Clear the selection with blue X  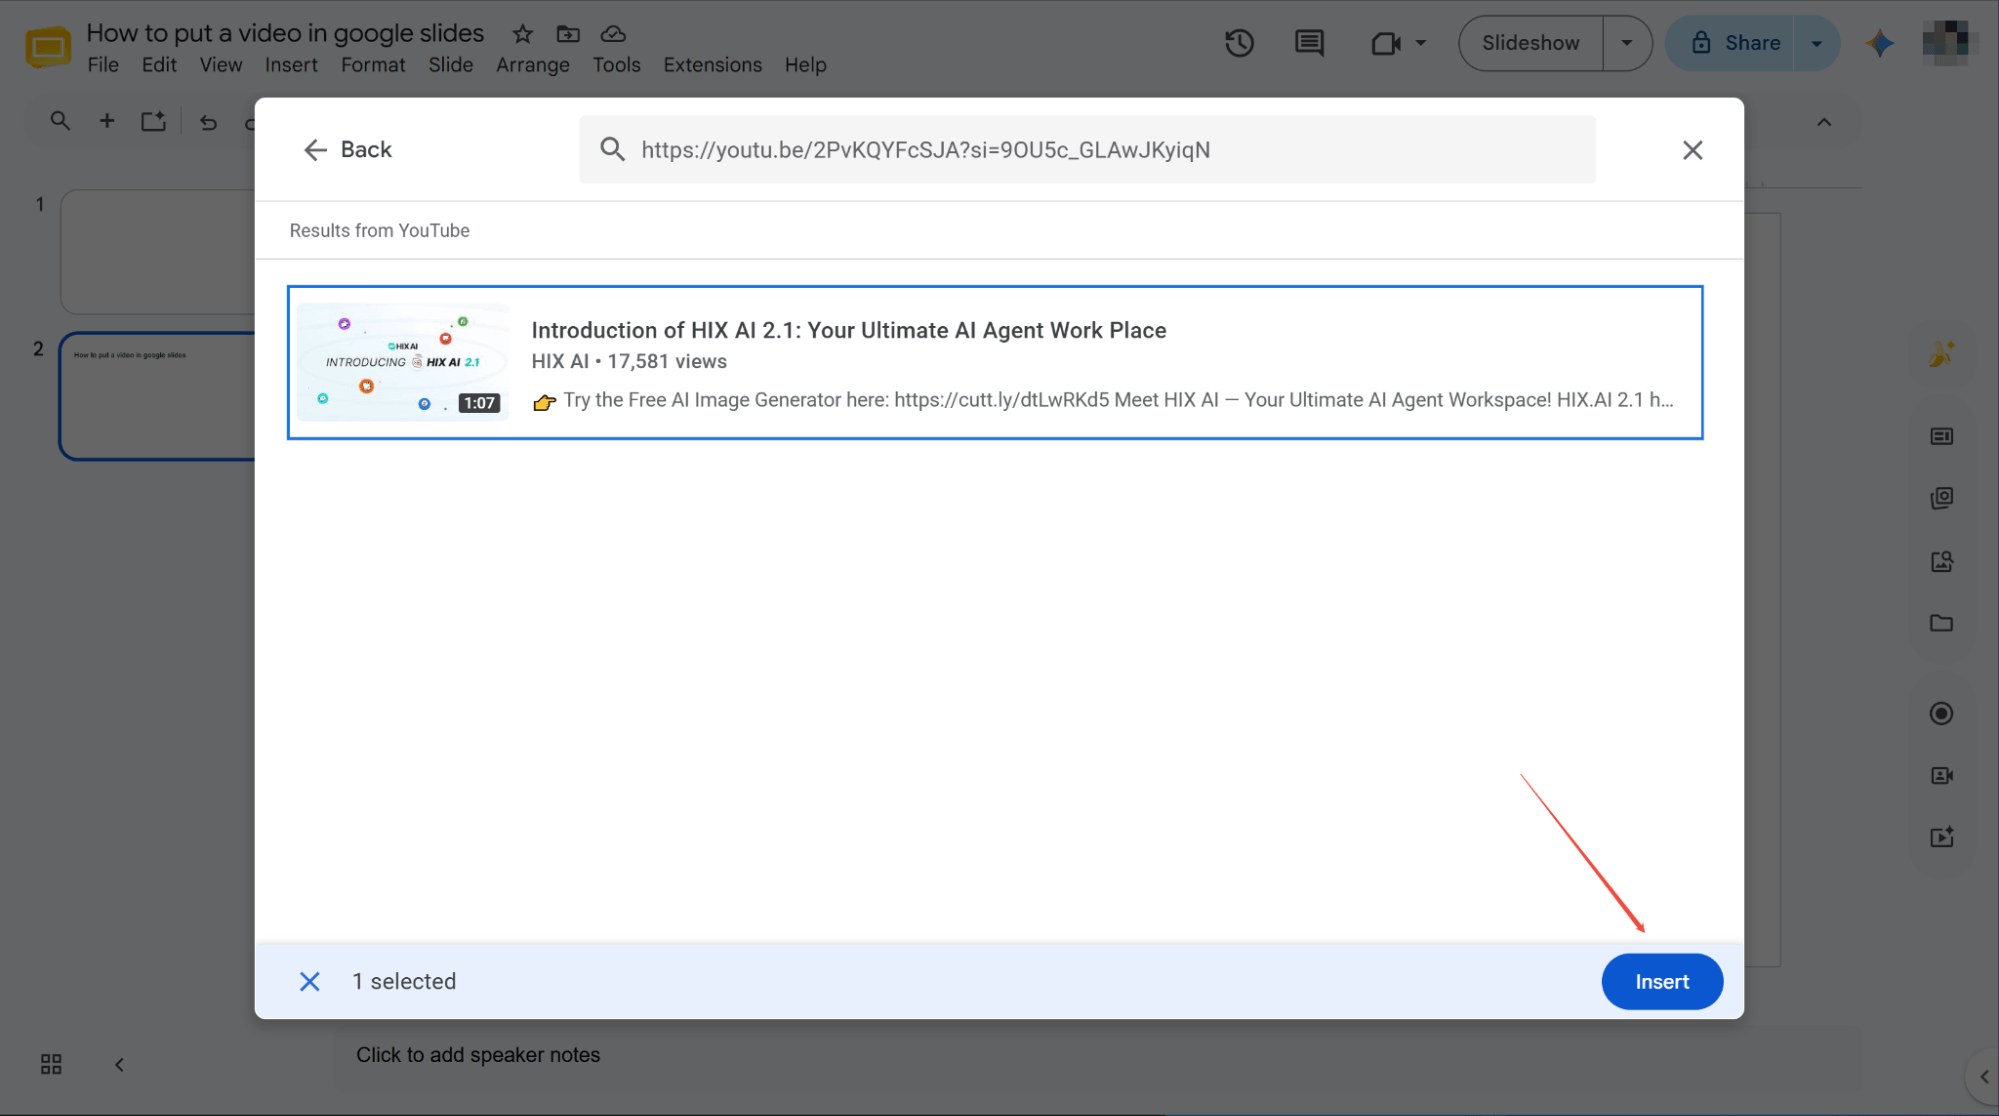tap(310, 982)
